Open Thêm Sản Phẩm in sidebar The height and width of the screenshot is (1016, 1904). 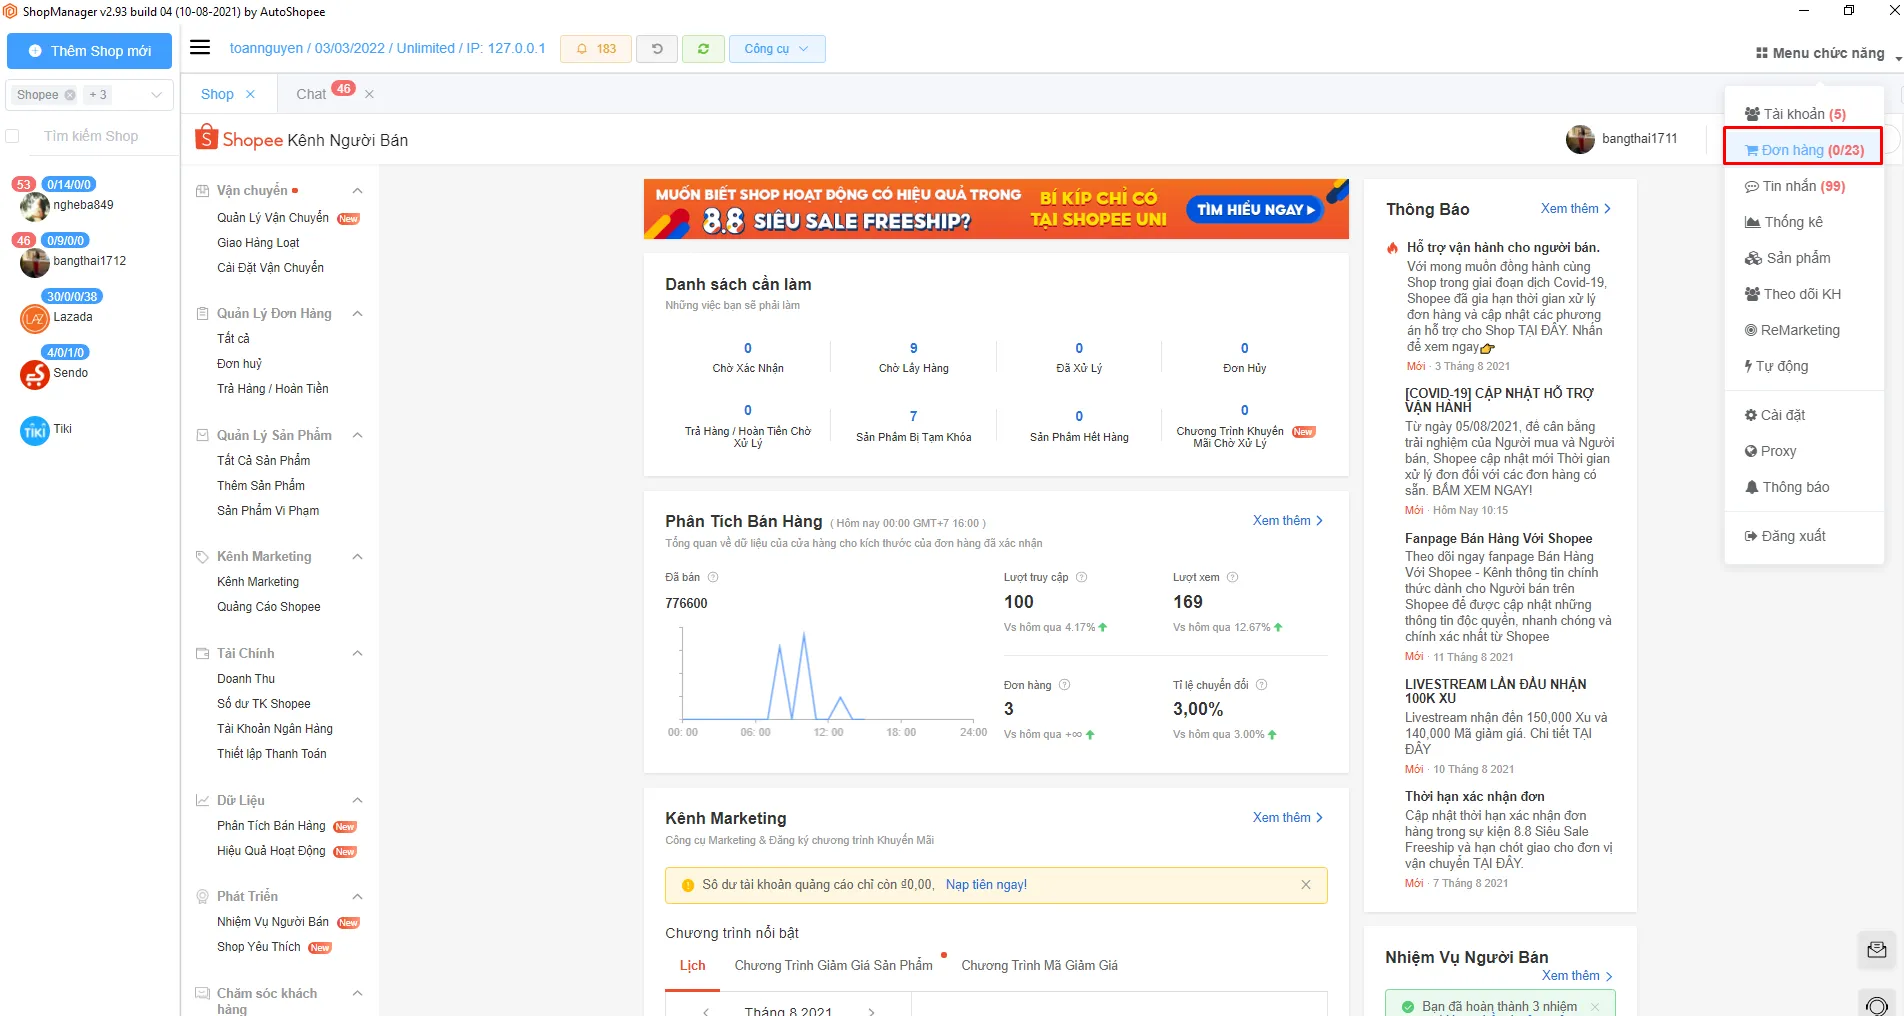(x=261, y=486)
